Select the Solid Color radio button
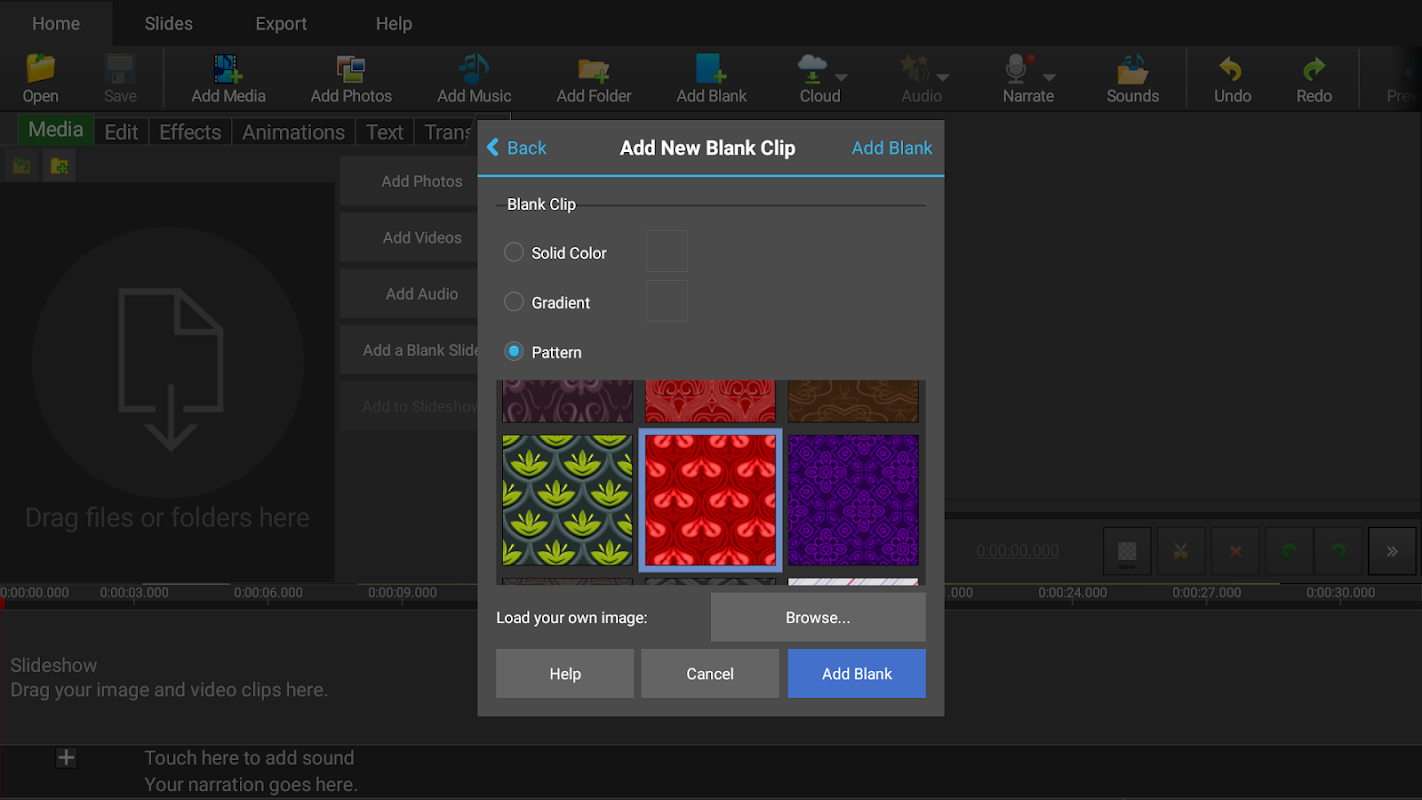Image resolution: width=1422 pixels, height=800 pixels. (514, 253)
